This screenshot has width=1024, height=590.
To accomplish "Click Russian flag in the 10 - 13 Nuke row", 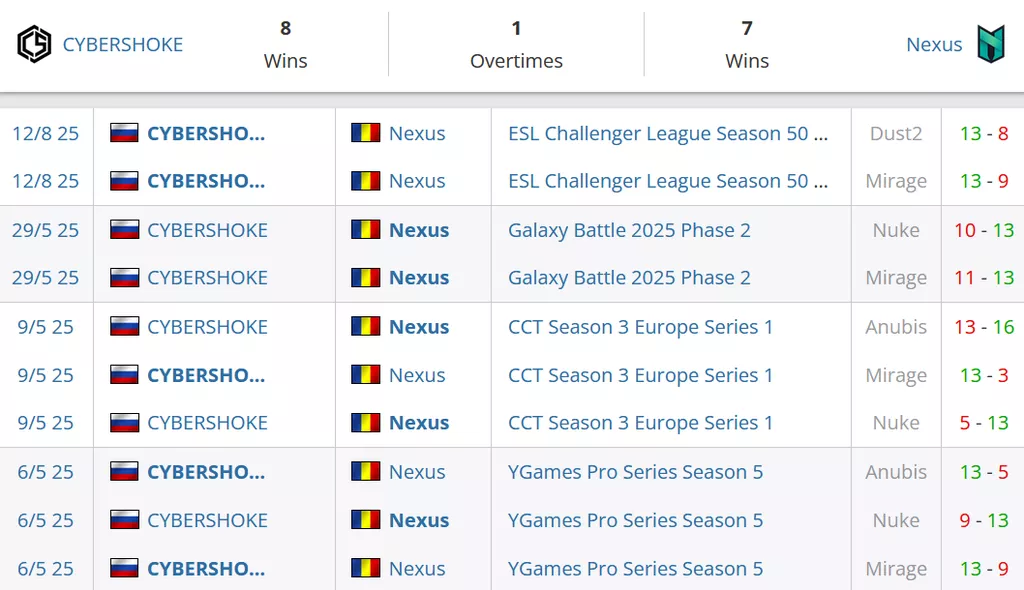I will (x=124, y=230).
